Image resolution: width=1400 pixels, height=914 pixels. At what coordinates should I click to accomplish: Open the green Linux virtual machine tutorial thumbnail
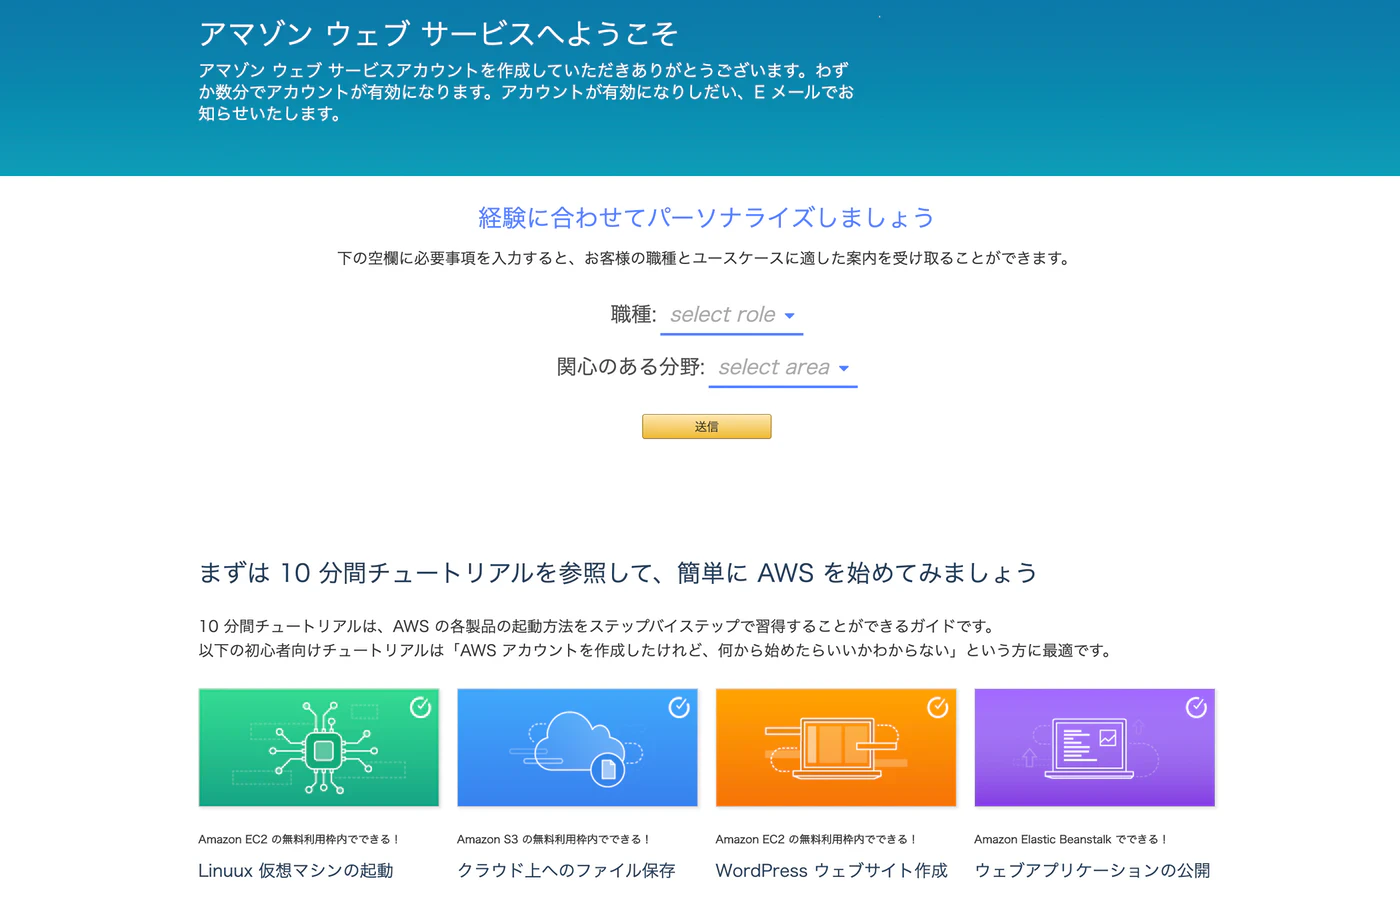319,747
